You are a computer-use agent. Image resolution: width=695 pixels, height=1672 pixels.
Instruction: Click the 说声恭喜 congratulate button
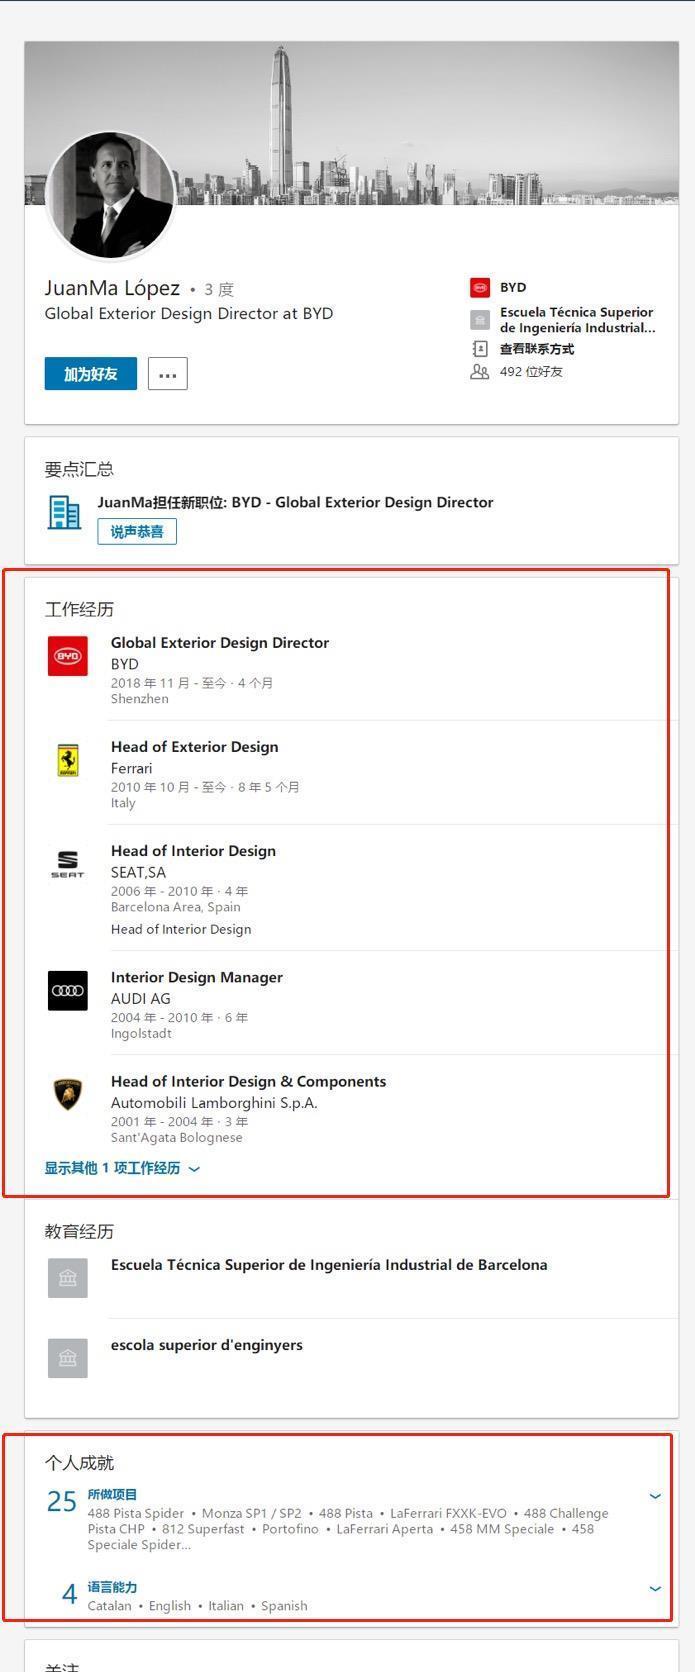pyautogui.click(x=137, y=532)
